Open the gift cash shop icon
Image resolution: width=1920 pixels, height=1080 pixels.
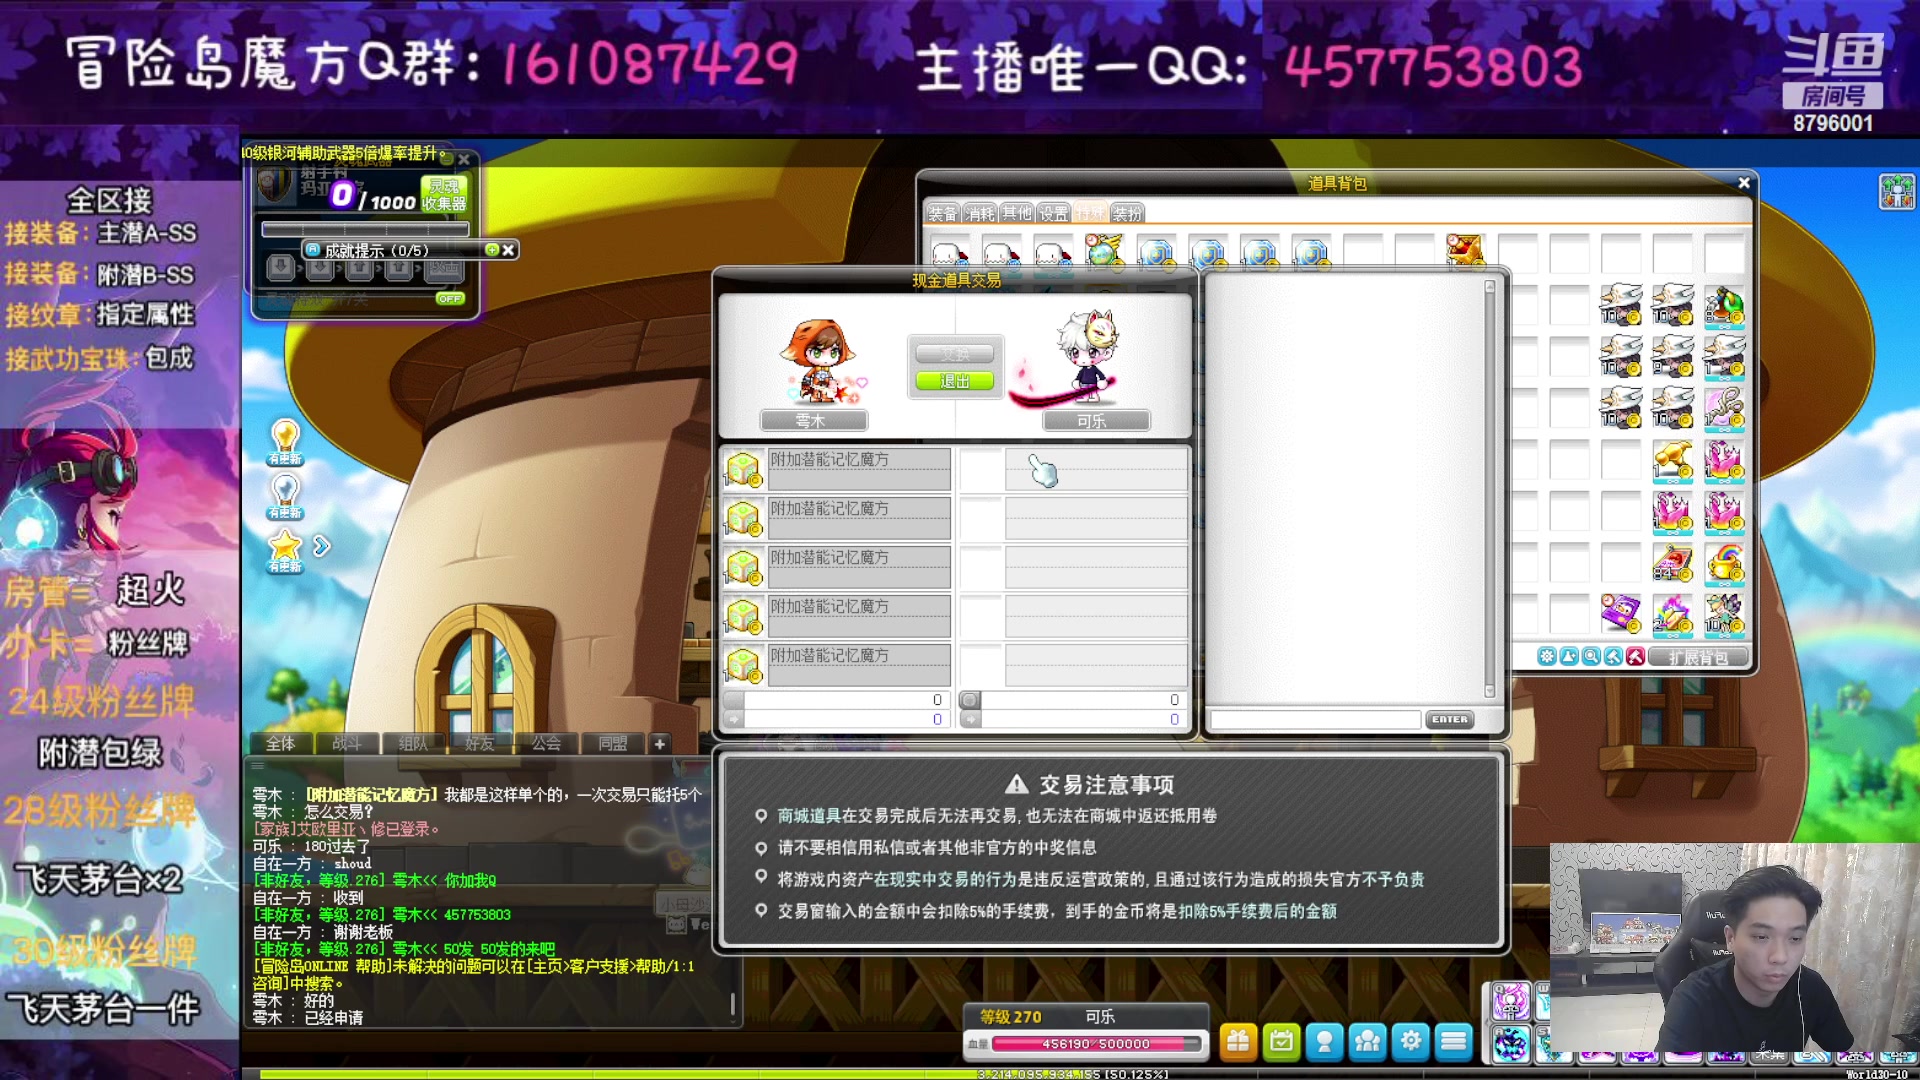[x=1238, y=1042]
